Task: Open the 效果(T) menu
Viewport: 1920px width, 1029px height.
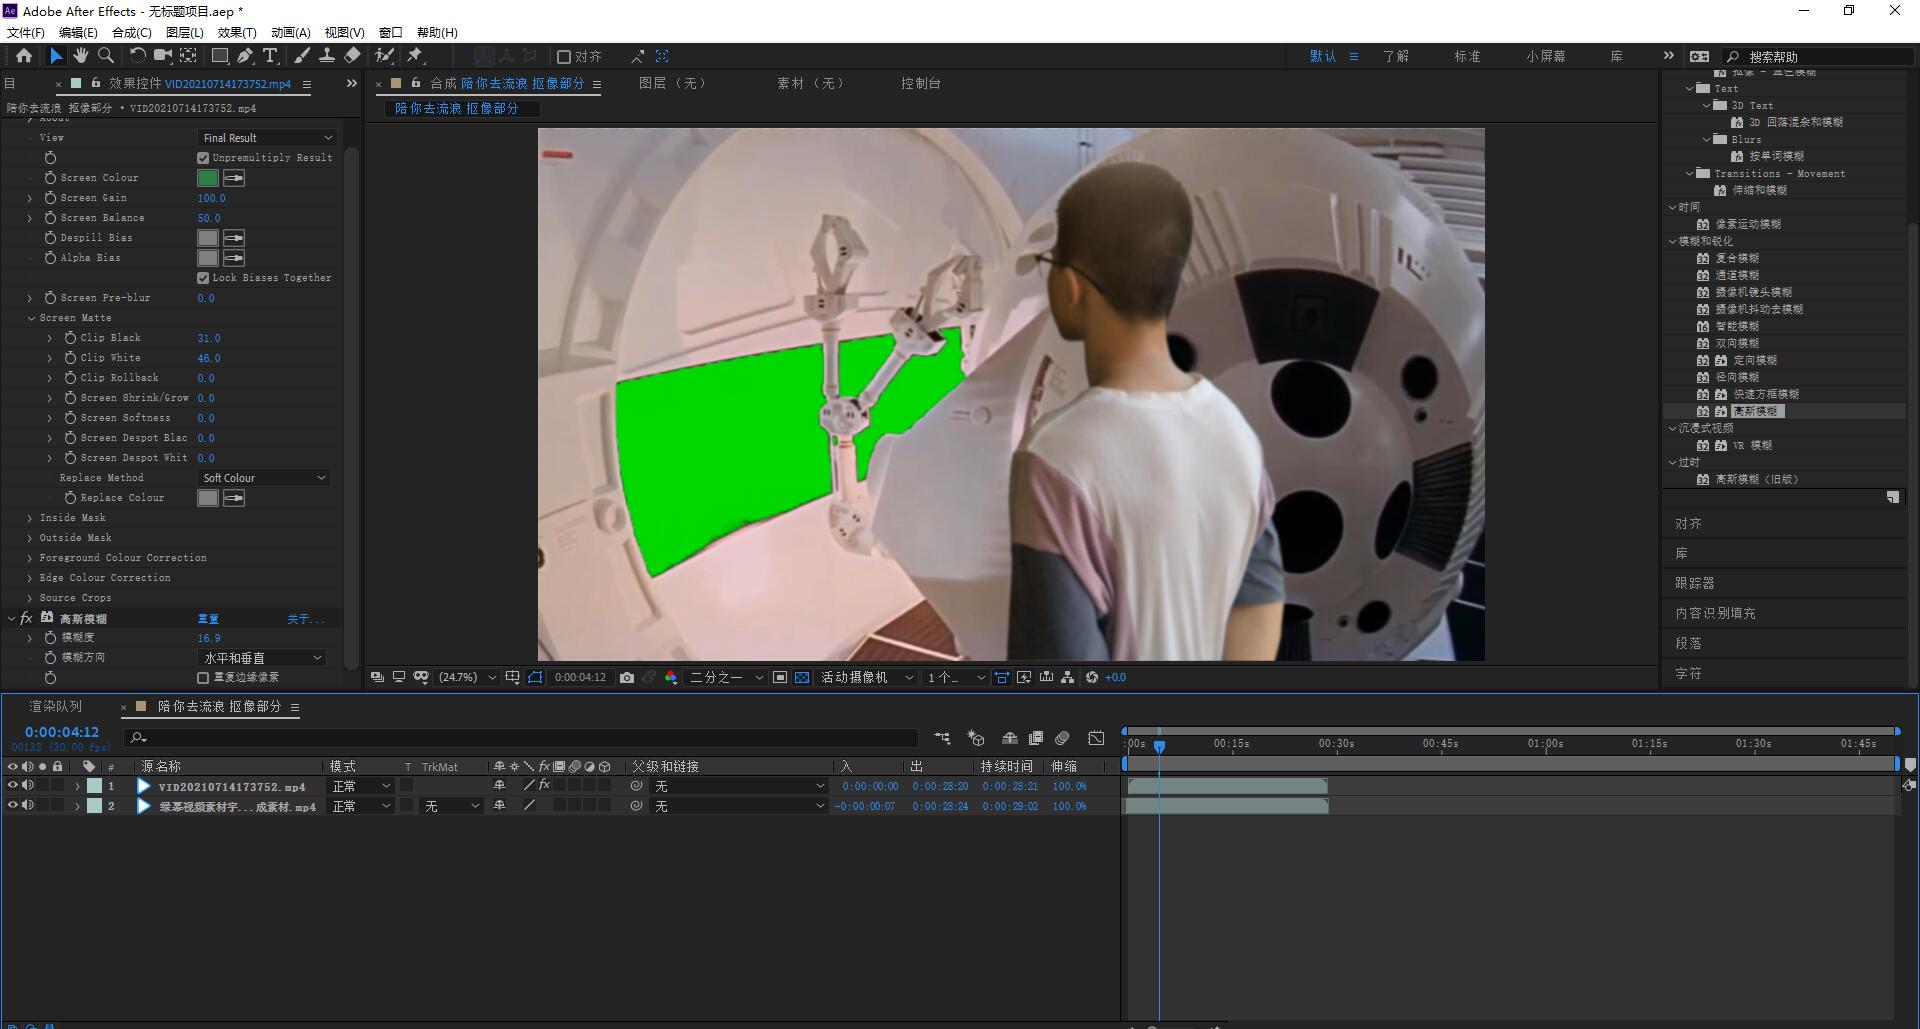Action: click(x=237, y=32)
